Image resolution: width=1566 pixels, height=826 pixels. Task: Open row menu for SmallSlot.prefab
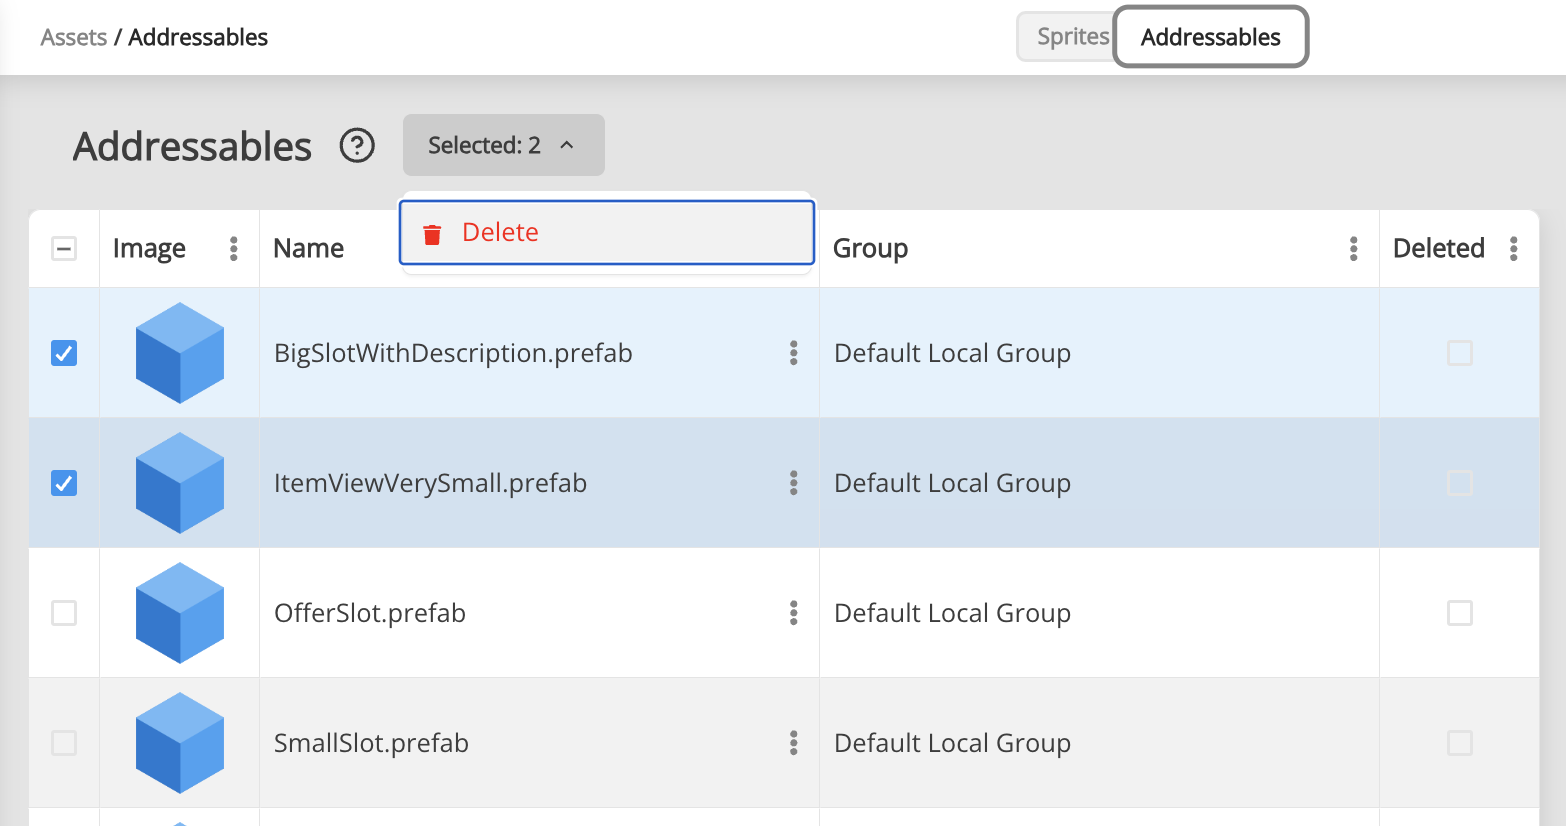coord(794,743)
